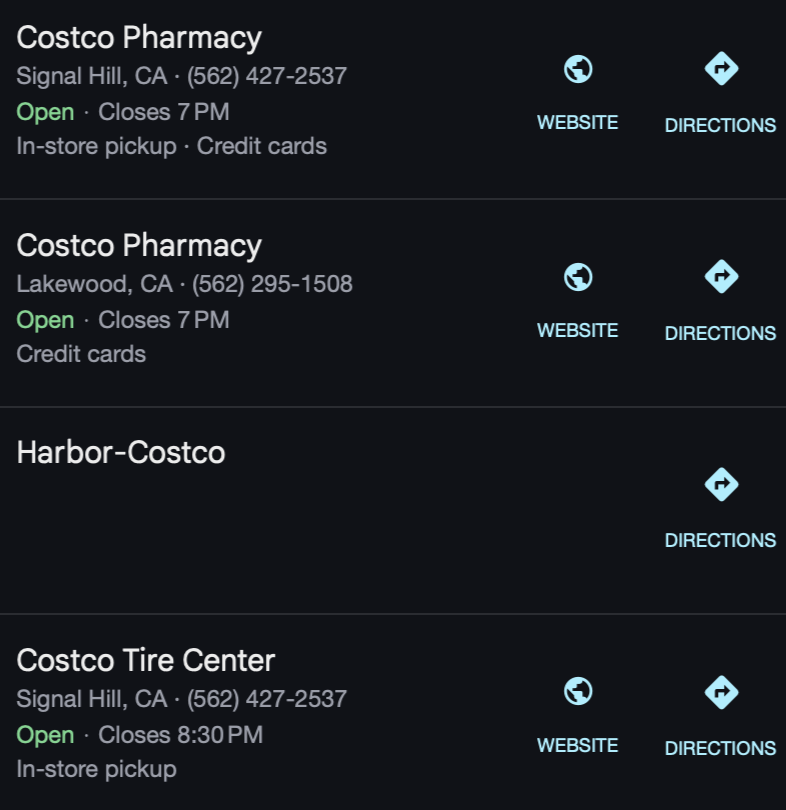Get directions to Signal Hill Costco Pharmacy
786x810 pixels.
click(720, 69)
